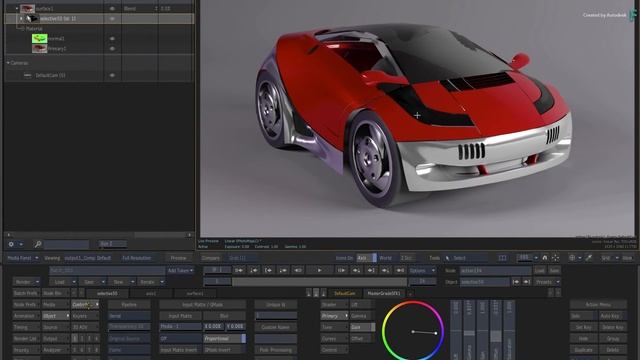Click the Action Menu button

click(x=598, y=304)
